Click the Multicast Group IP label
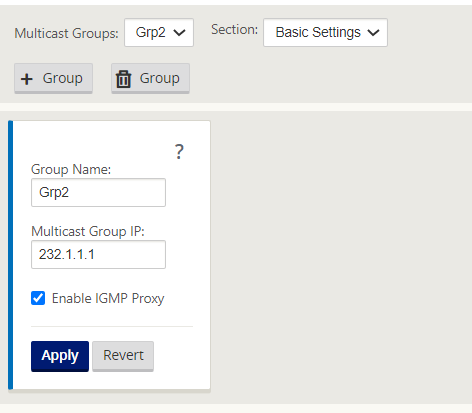Screen dimensions: 472x413 click(88, 231)
